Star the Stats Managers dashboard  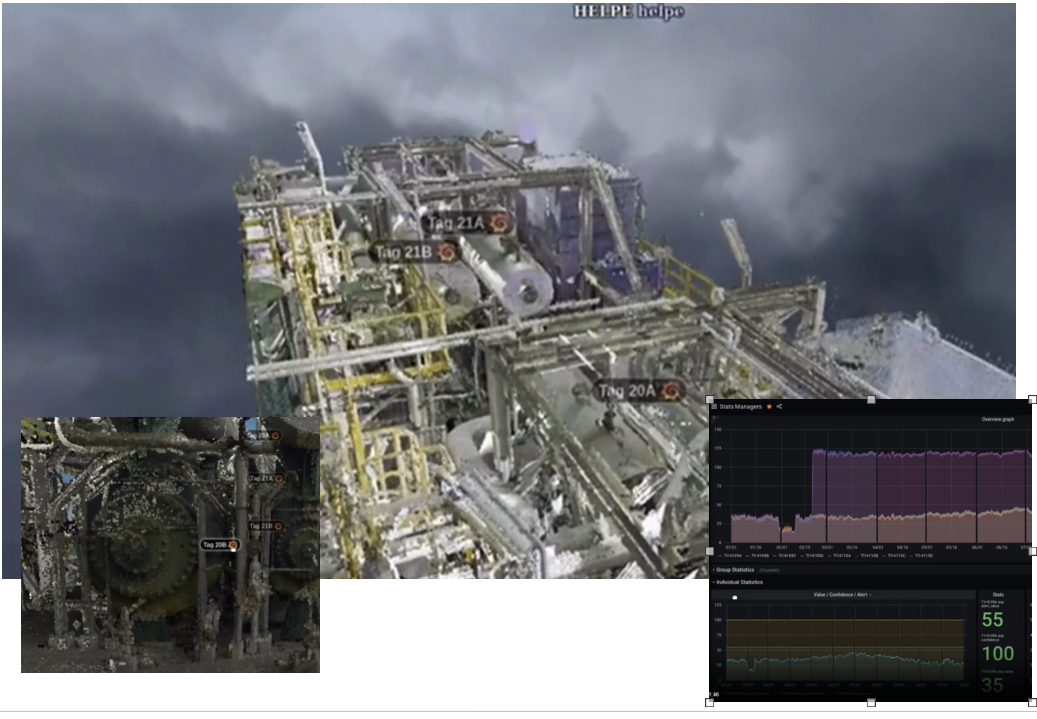tap(769, 406)
